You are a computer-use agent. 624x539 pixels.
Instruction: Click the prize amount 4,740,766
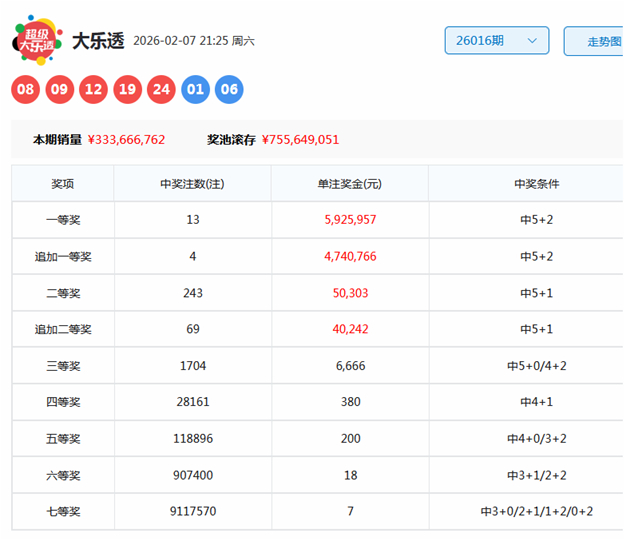(x=350, y=256)
